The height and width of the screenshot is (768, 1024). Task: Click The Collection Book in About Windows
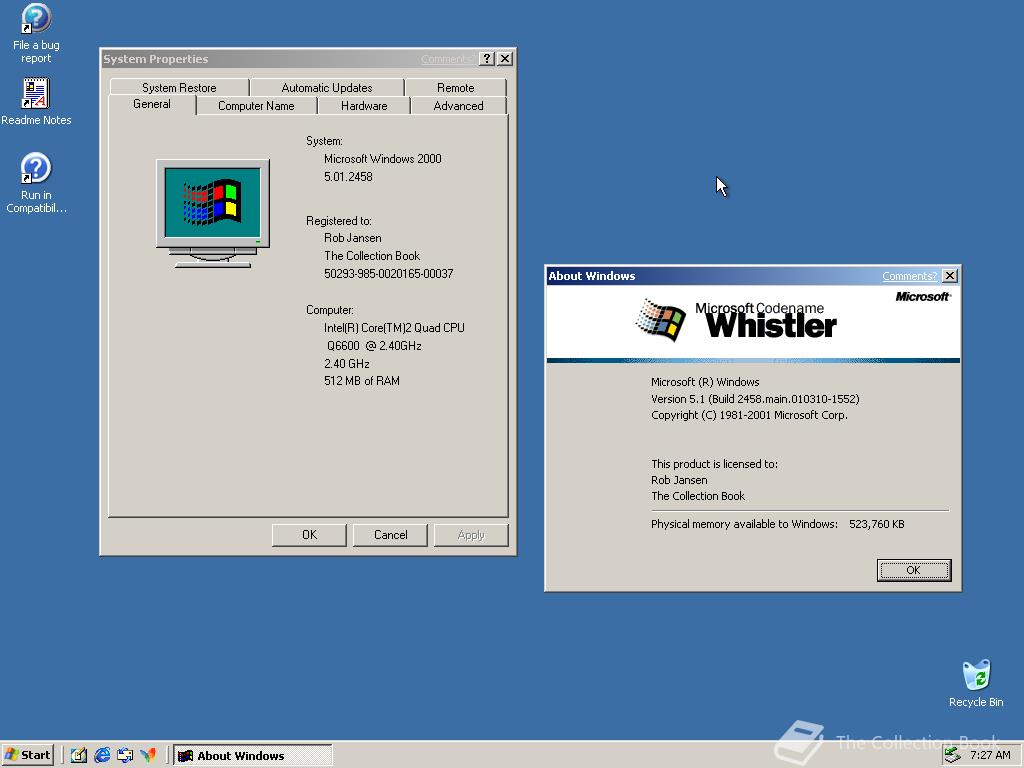pos(697,496)
